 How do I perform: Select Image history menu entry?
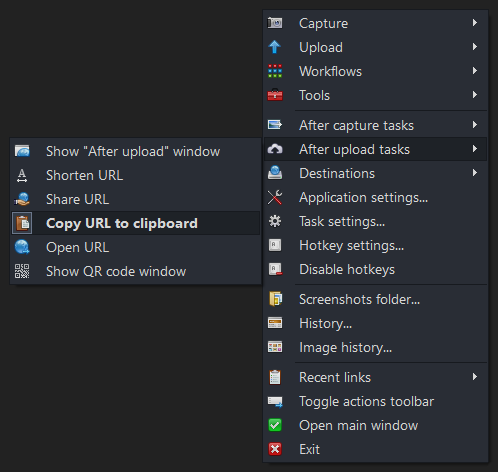tap(376, 347)
